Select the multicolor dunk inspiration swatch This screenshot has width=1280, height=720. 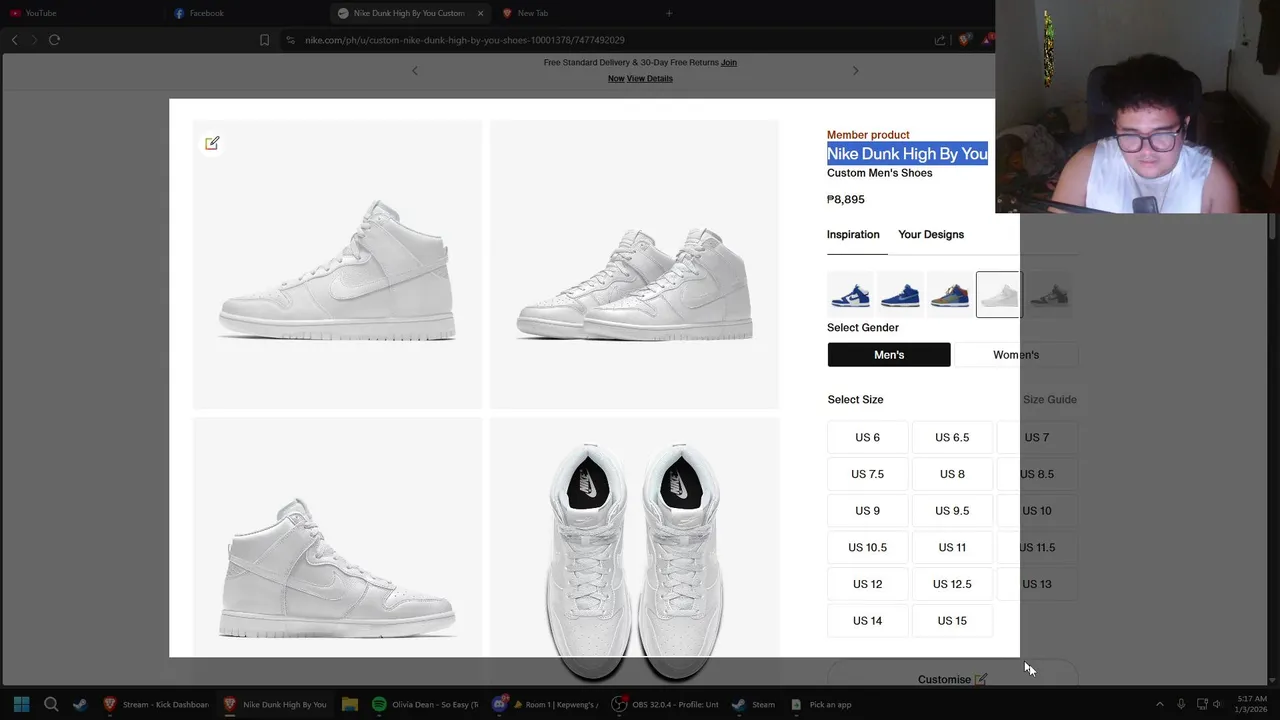click(949, 295)
